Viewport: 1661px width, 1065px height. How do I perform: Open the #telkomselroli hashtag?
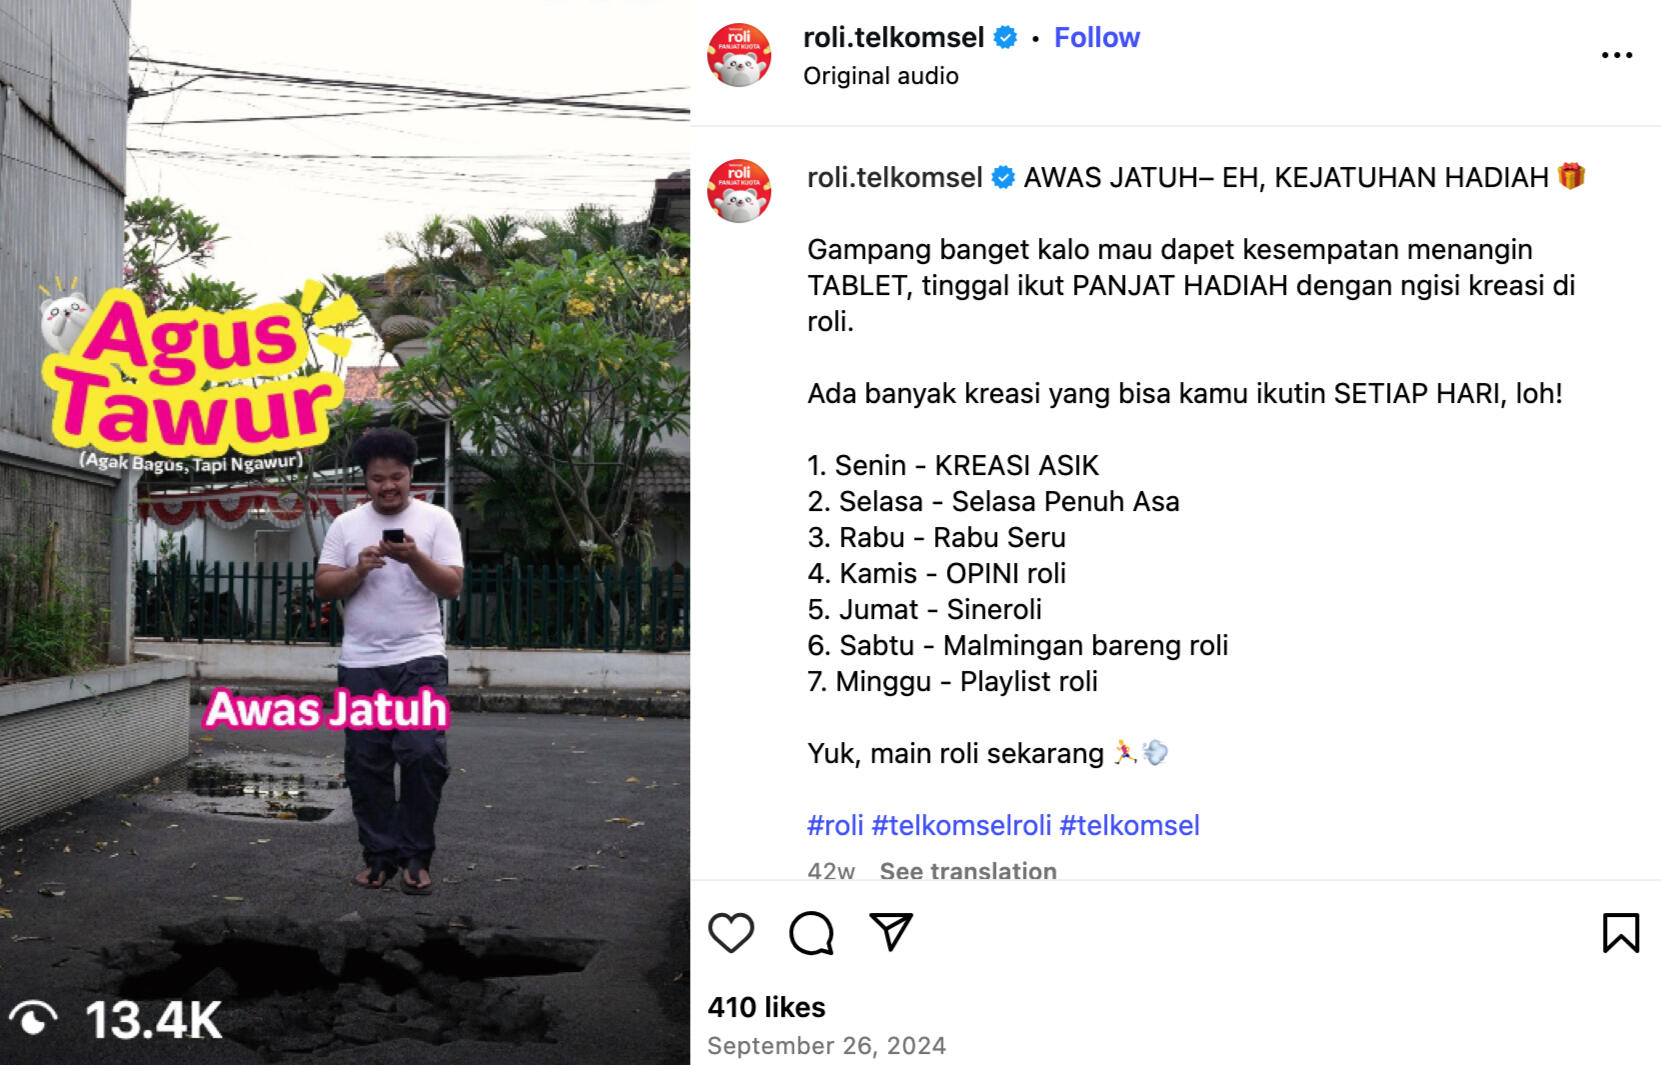pyautogui.click(x=961, y=825)
